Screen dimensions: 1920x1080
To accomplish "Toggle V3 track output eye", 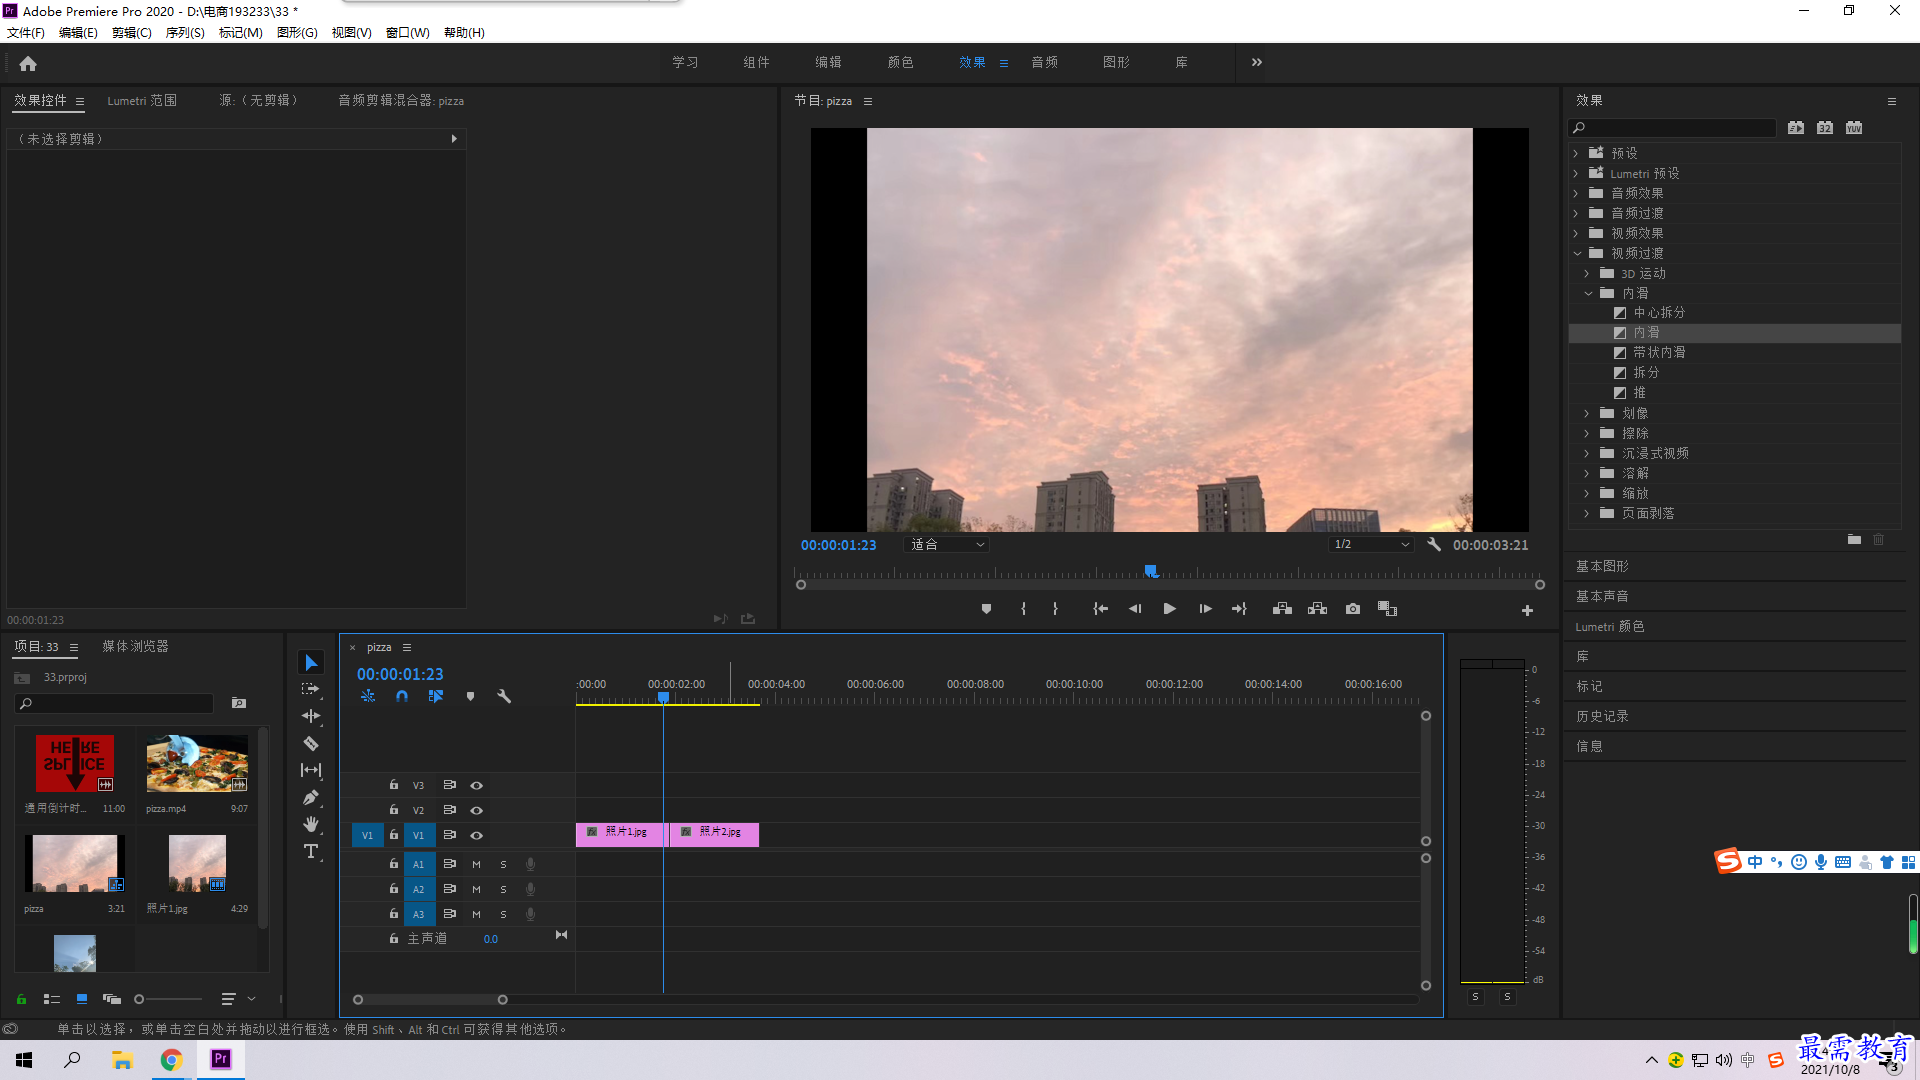I will point(477,786).
